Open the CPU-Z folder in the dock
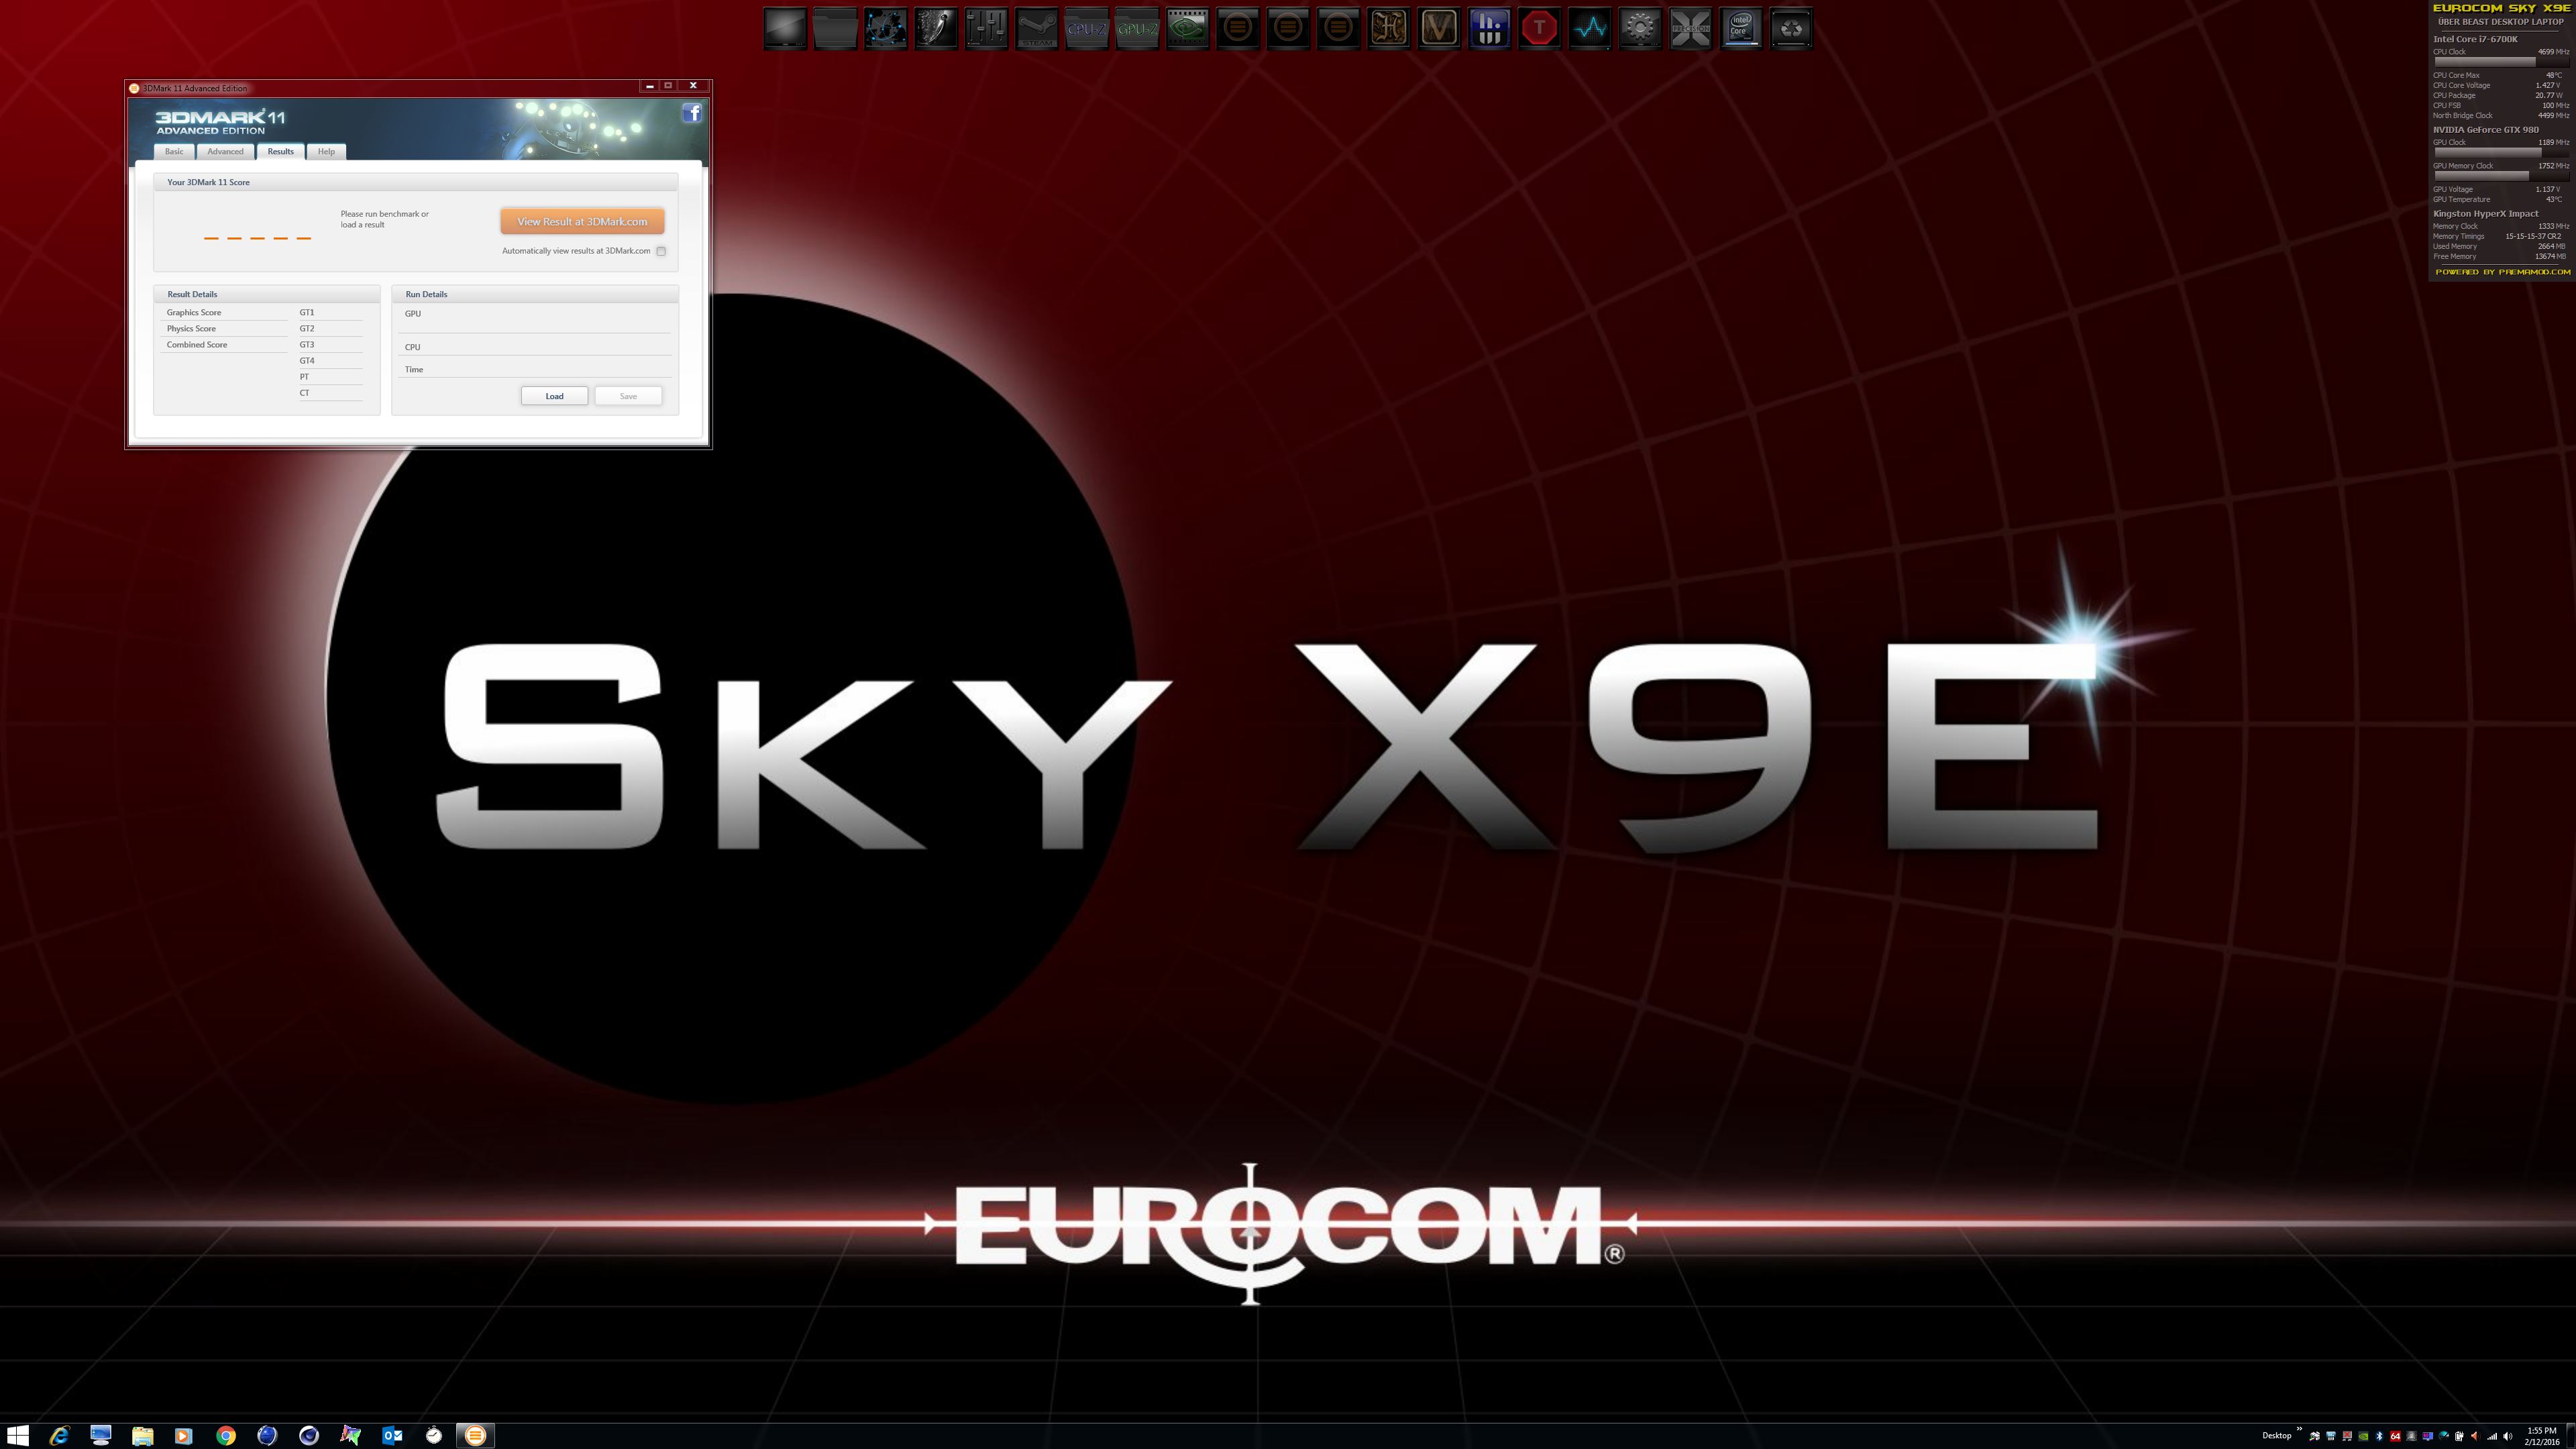Screen dimensions: 2576x1449 point(1087,28)
